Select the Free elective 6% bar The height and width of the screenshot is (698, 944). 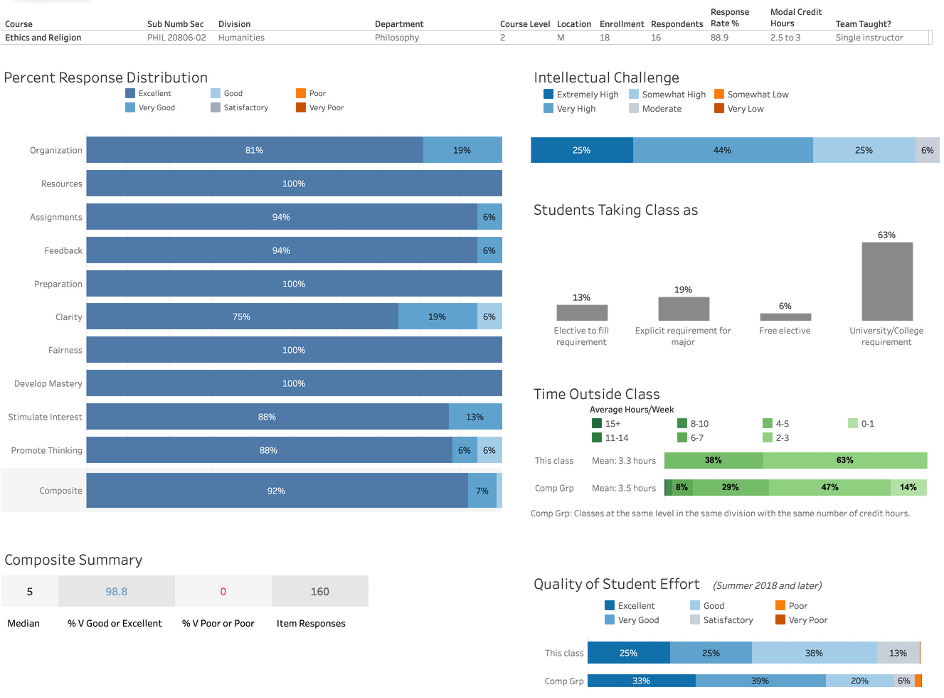785,317
